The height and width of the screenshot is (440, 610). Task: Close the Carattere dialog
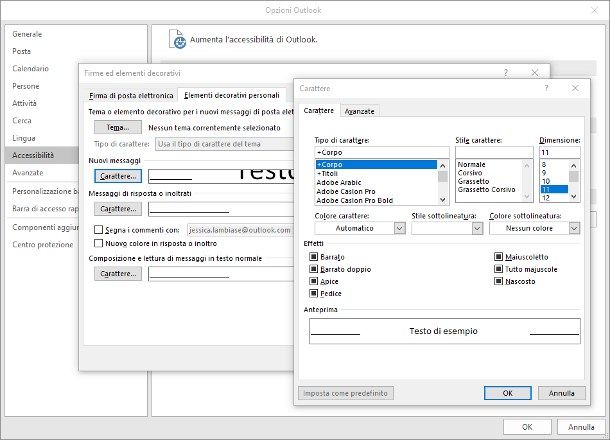coord(575,88)
